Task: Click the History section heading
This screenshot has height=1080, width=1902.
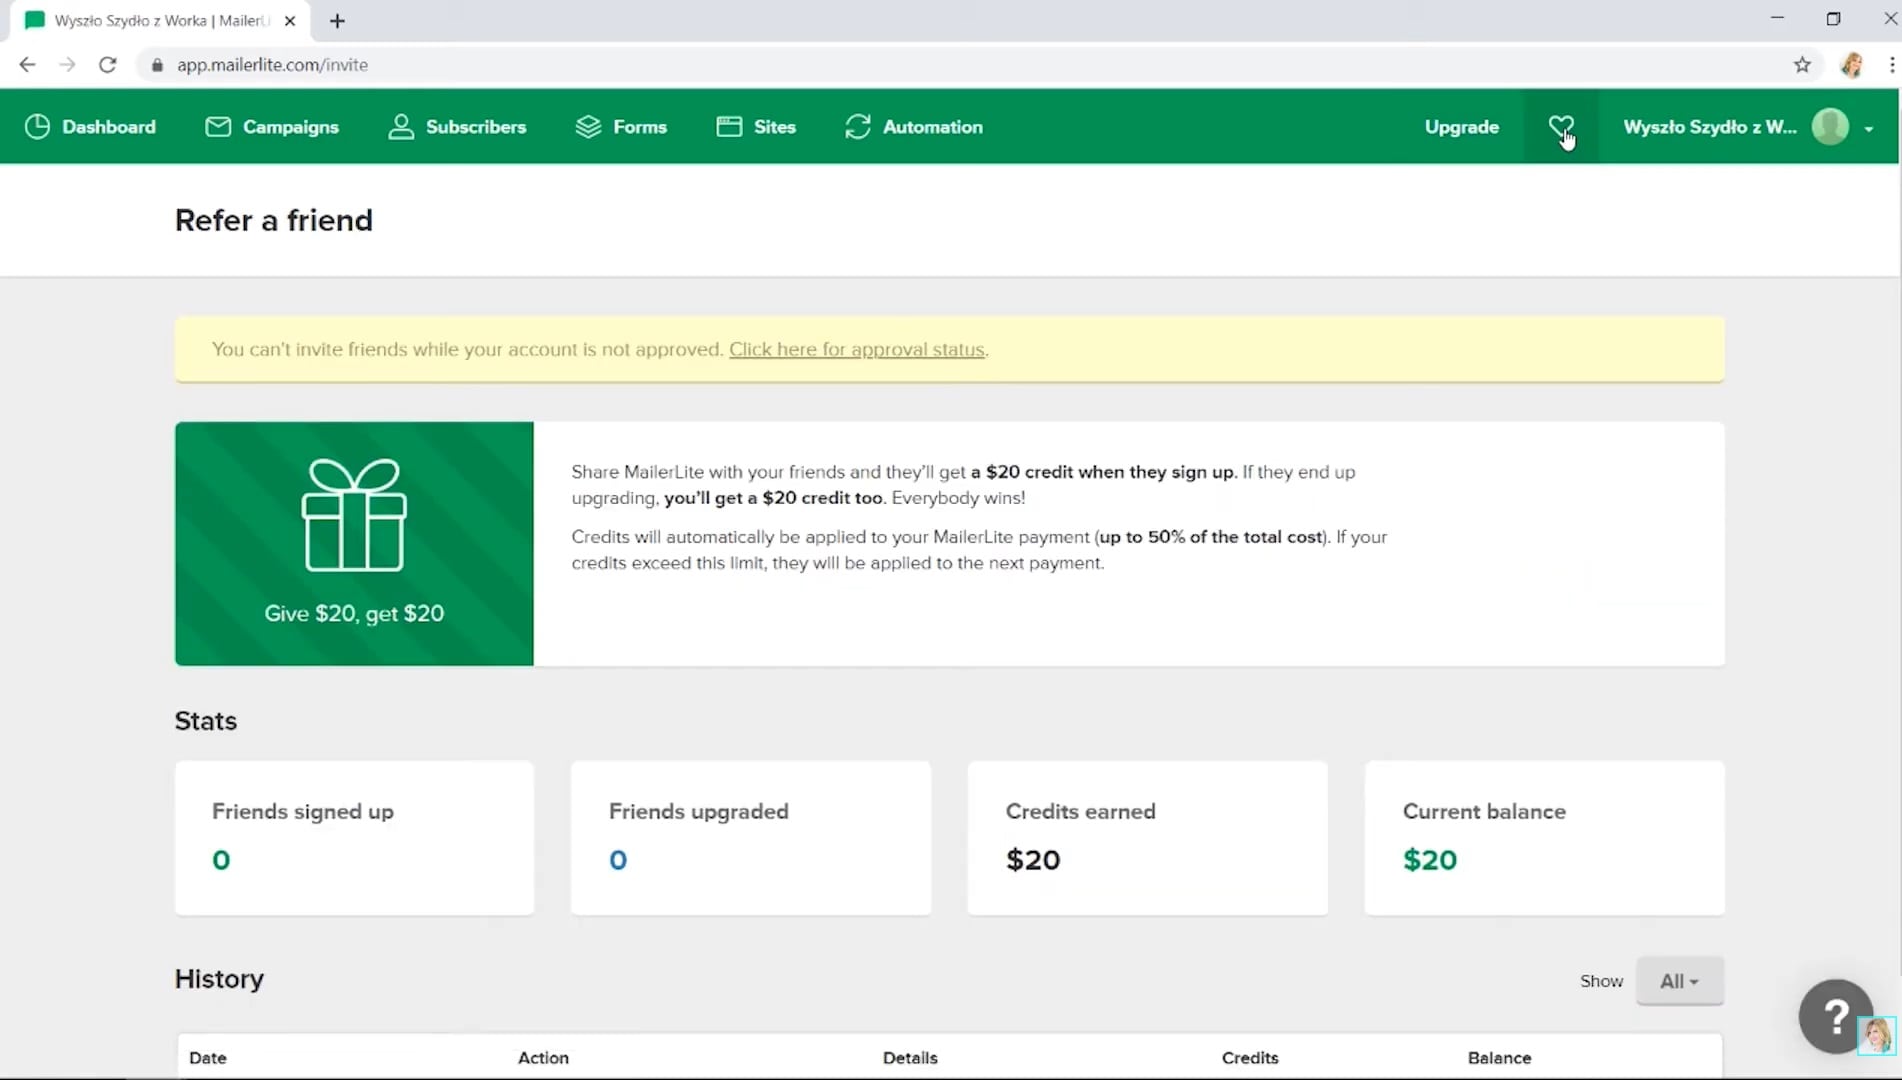Action: (219, 979)
